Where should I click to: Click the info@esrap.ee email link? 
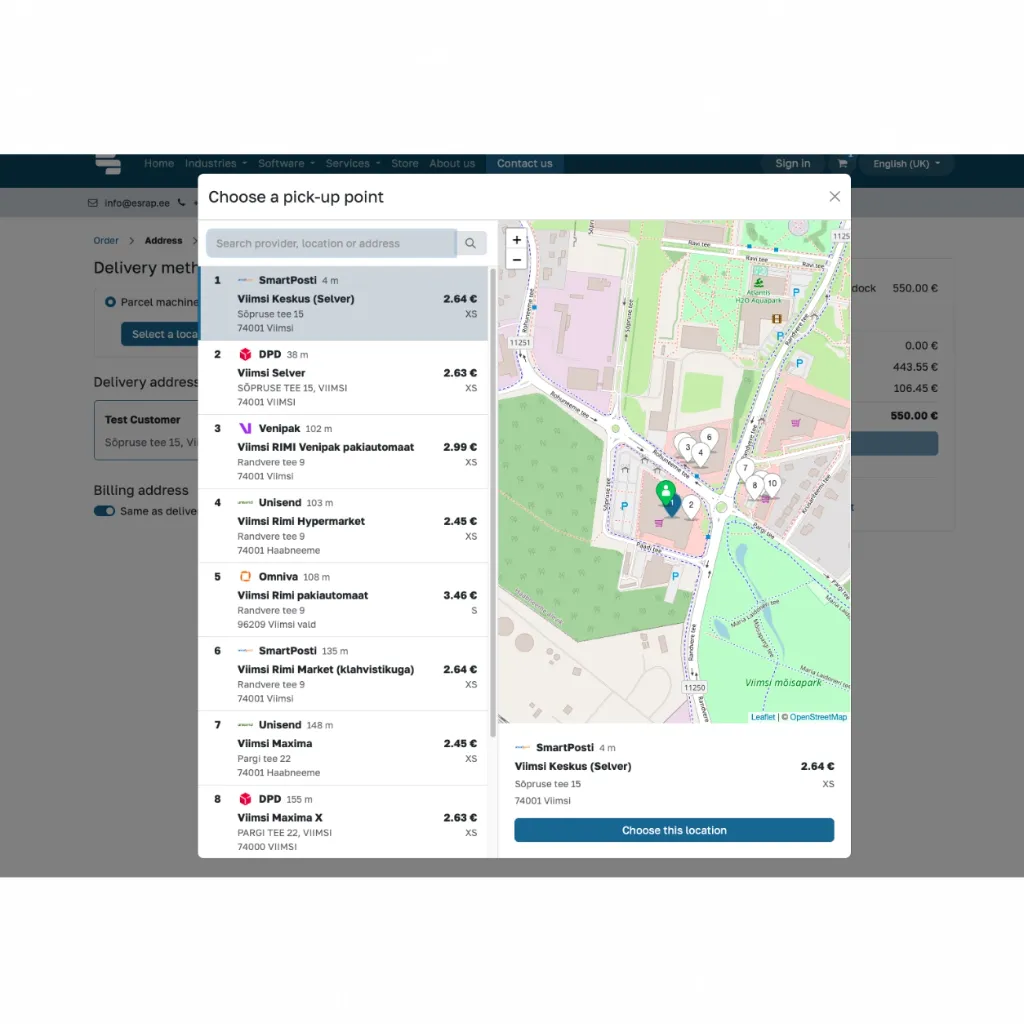[137, 203]
